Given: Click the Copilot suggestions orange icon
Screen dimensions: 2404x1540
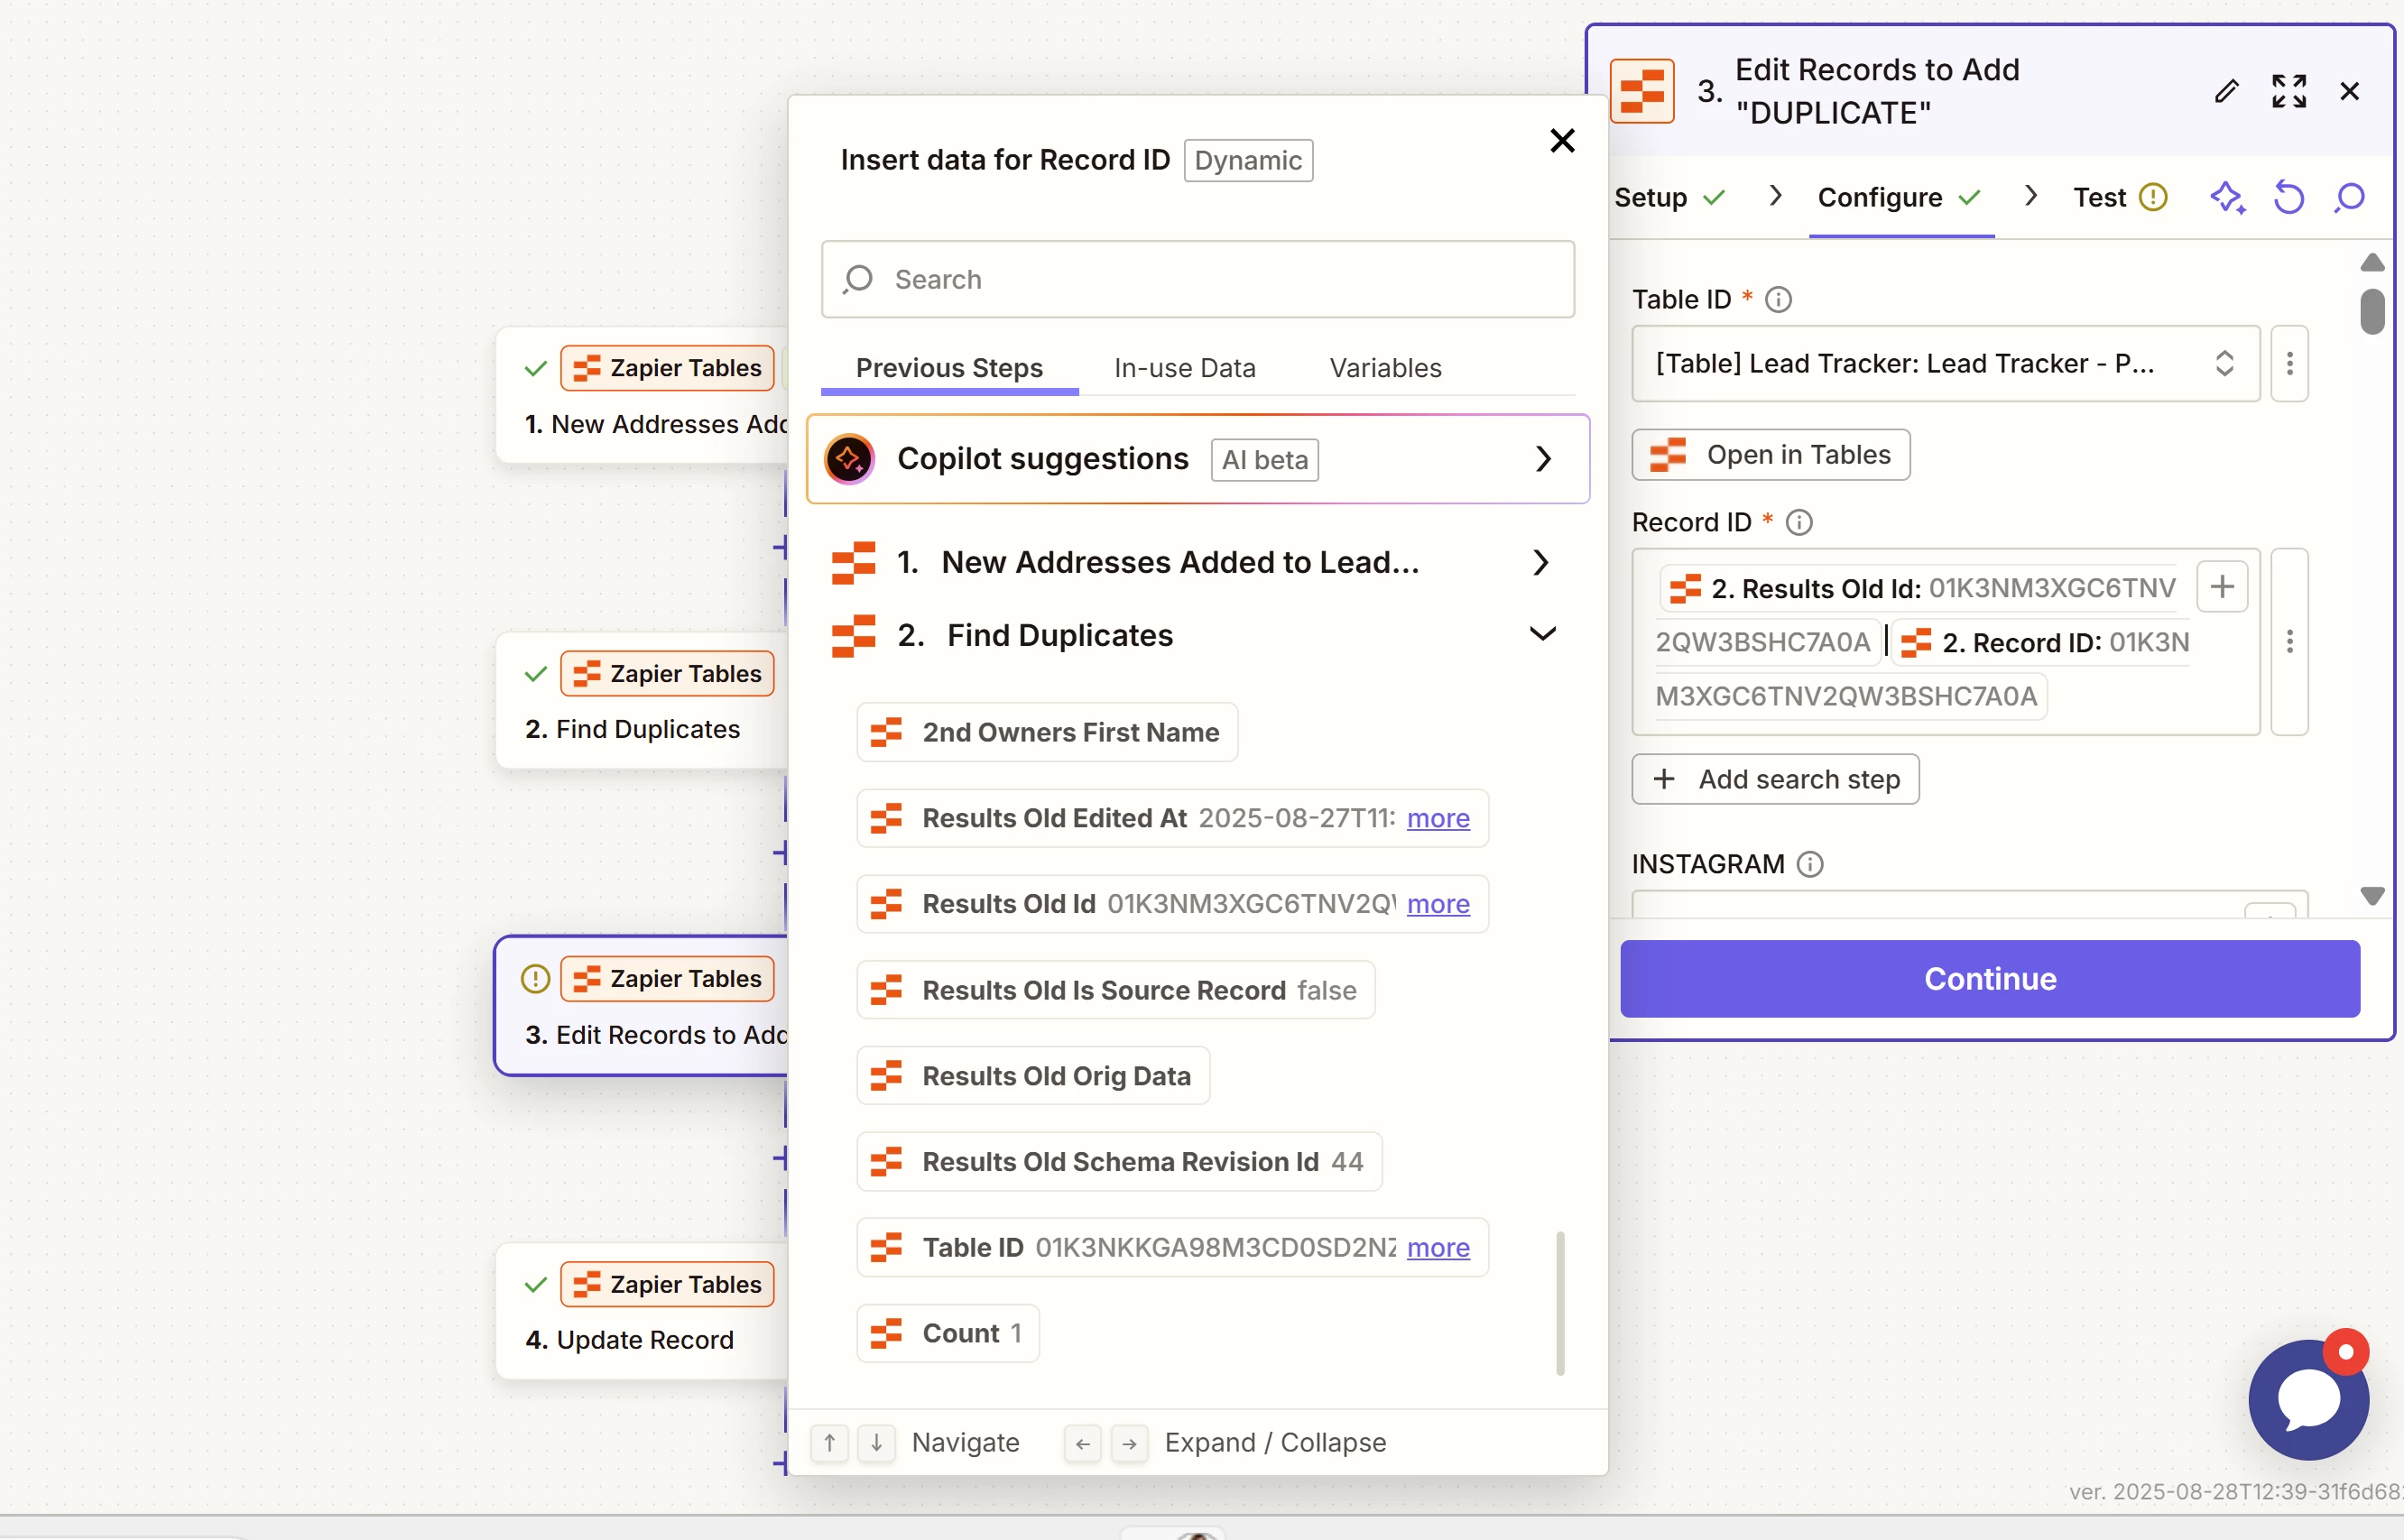Looking at the screenshot, I should coord(849,459).
